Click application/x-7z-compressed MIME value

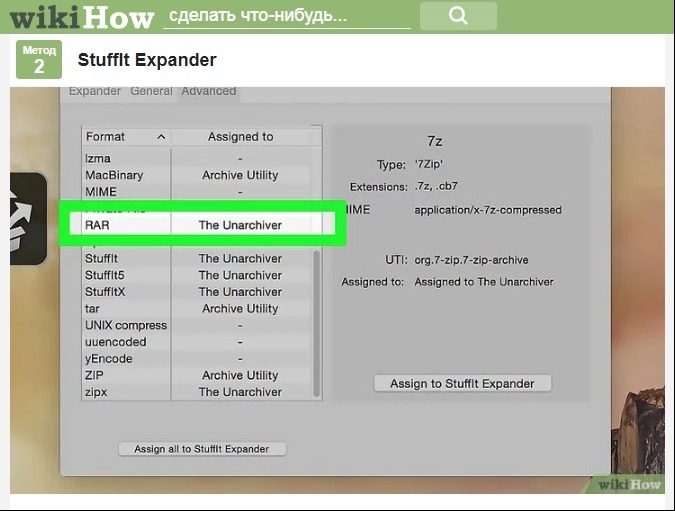pos(488,210)
